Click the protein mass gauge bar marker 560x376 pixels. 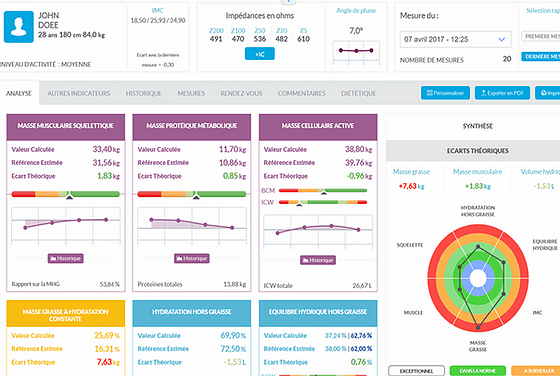(196, 196)
